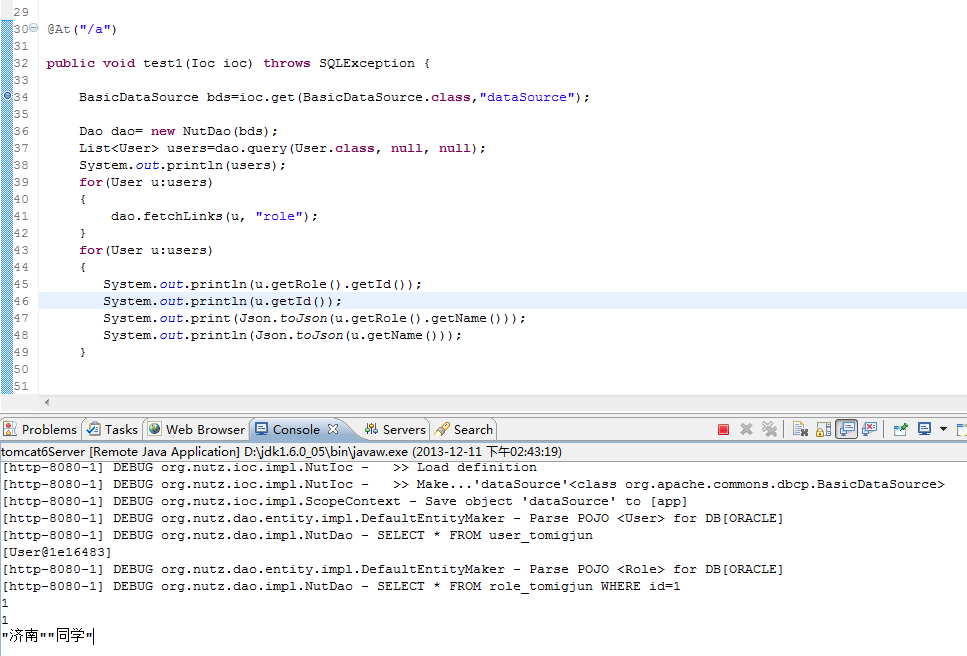Viewport: 967px width, 656px height.
Task: Click the text "SQLException" in the method signature
Action: (367, 63)
